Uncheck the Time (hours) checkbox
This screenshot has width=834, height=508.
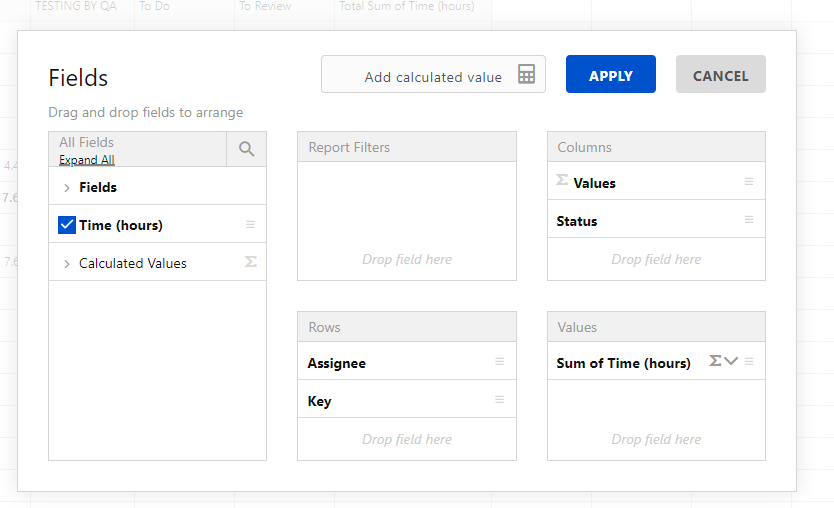coord(67,225)
